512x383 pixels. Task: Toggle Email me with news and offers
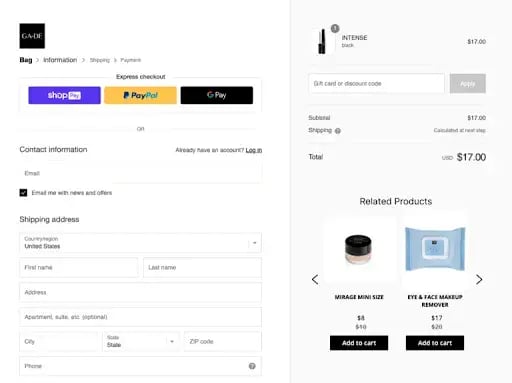point(23,193)
